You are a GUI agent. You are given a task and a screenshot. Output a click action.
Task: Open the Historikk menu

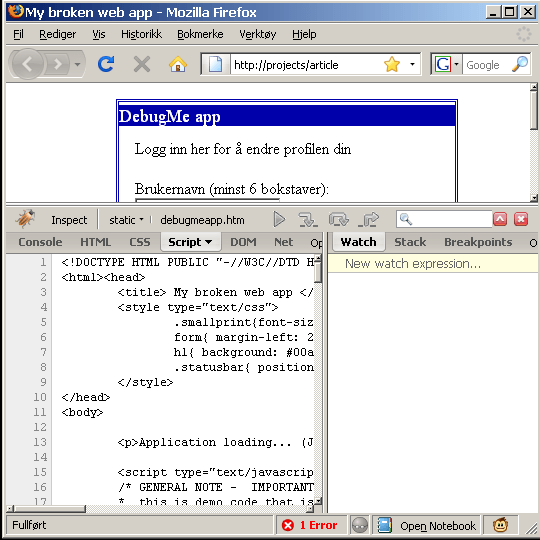click(141, 34)
